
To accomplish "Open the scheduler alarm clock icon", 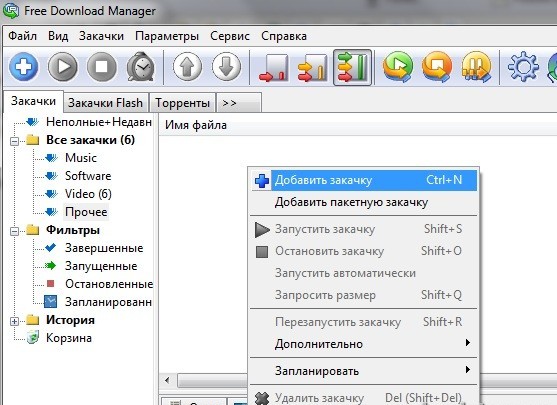I will point(141,67).
